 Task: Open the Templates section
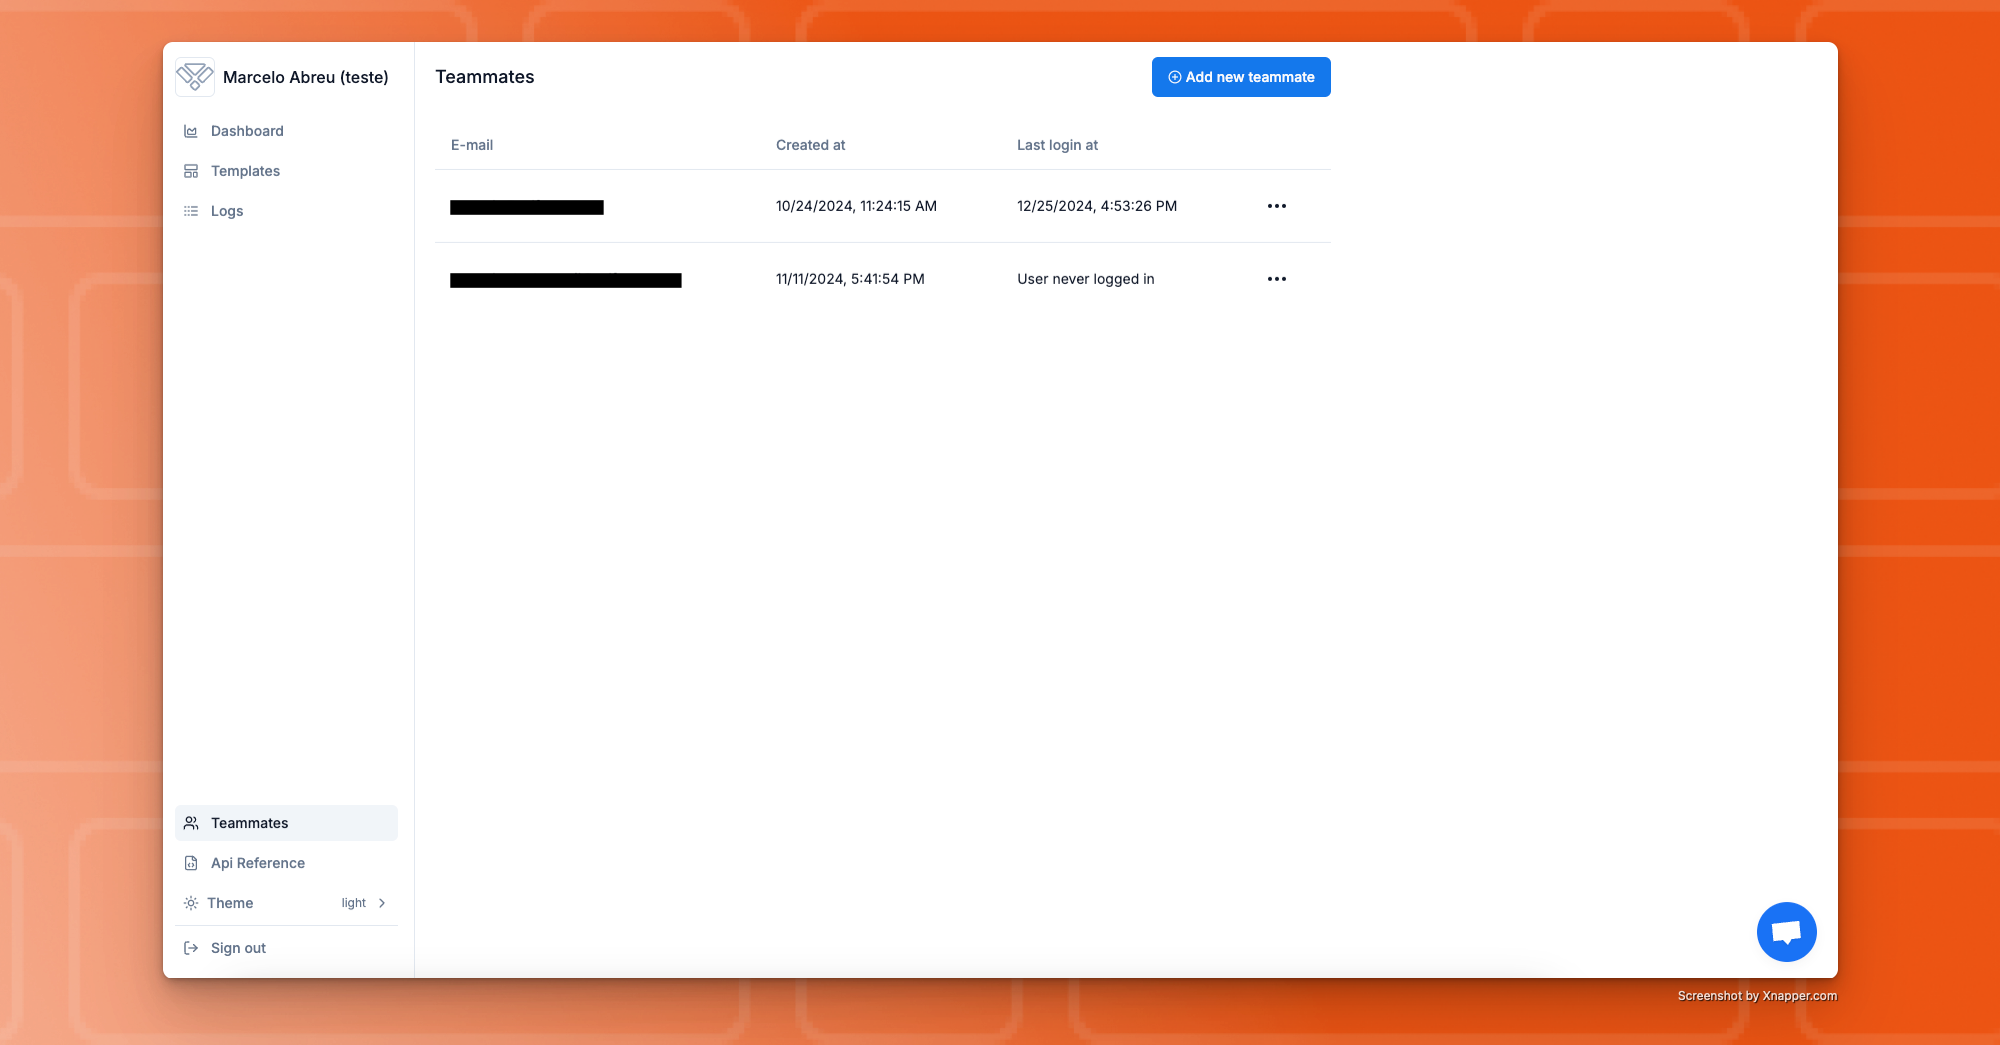[245, 171]
